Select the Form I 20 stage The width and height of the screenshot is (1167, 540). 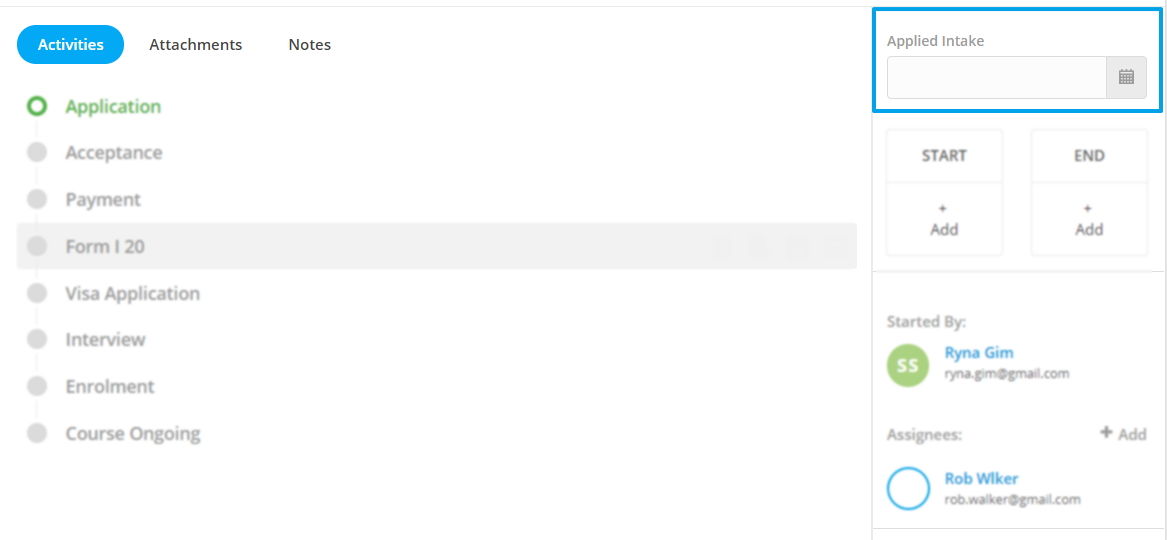tap(436, 246)
